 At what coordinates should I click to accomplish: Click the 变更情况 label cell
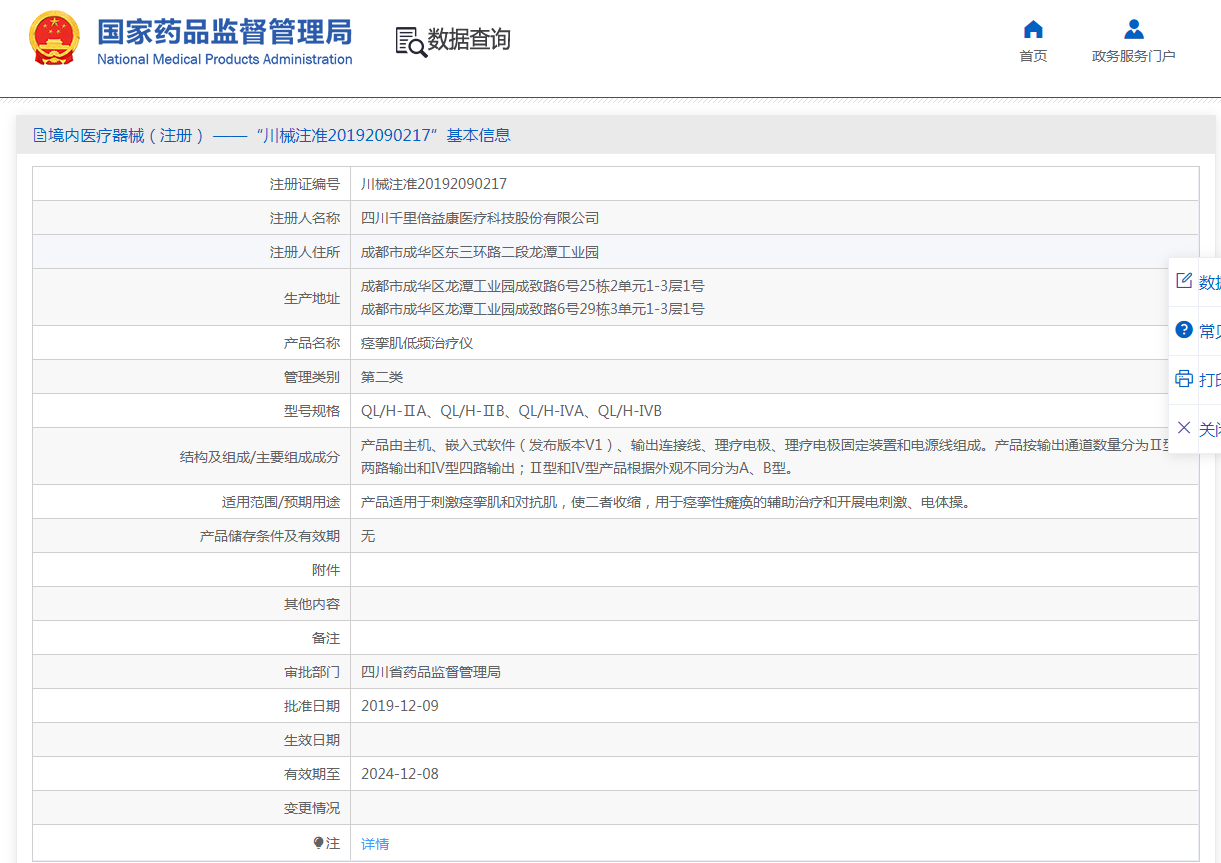(x=192, y=808)
